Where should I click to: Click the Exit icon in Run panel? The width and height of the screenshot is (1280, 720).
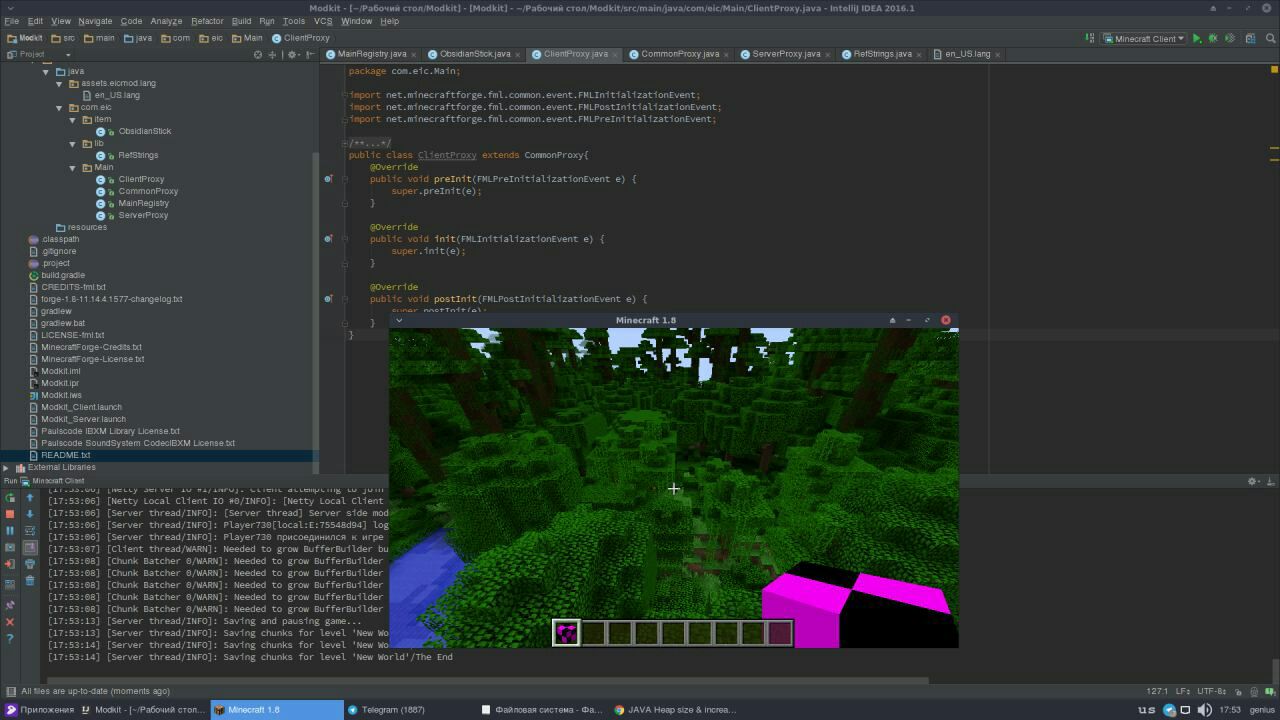10,564
